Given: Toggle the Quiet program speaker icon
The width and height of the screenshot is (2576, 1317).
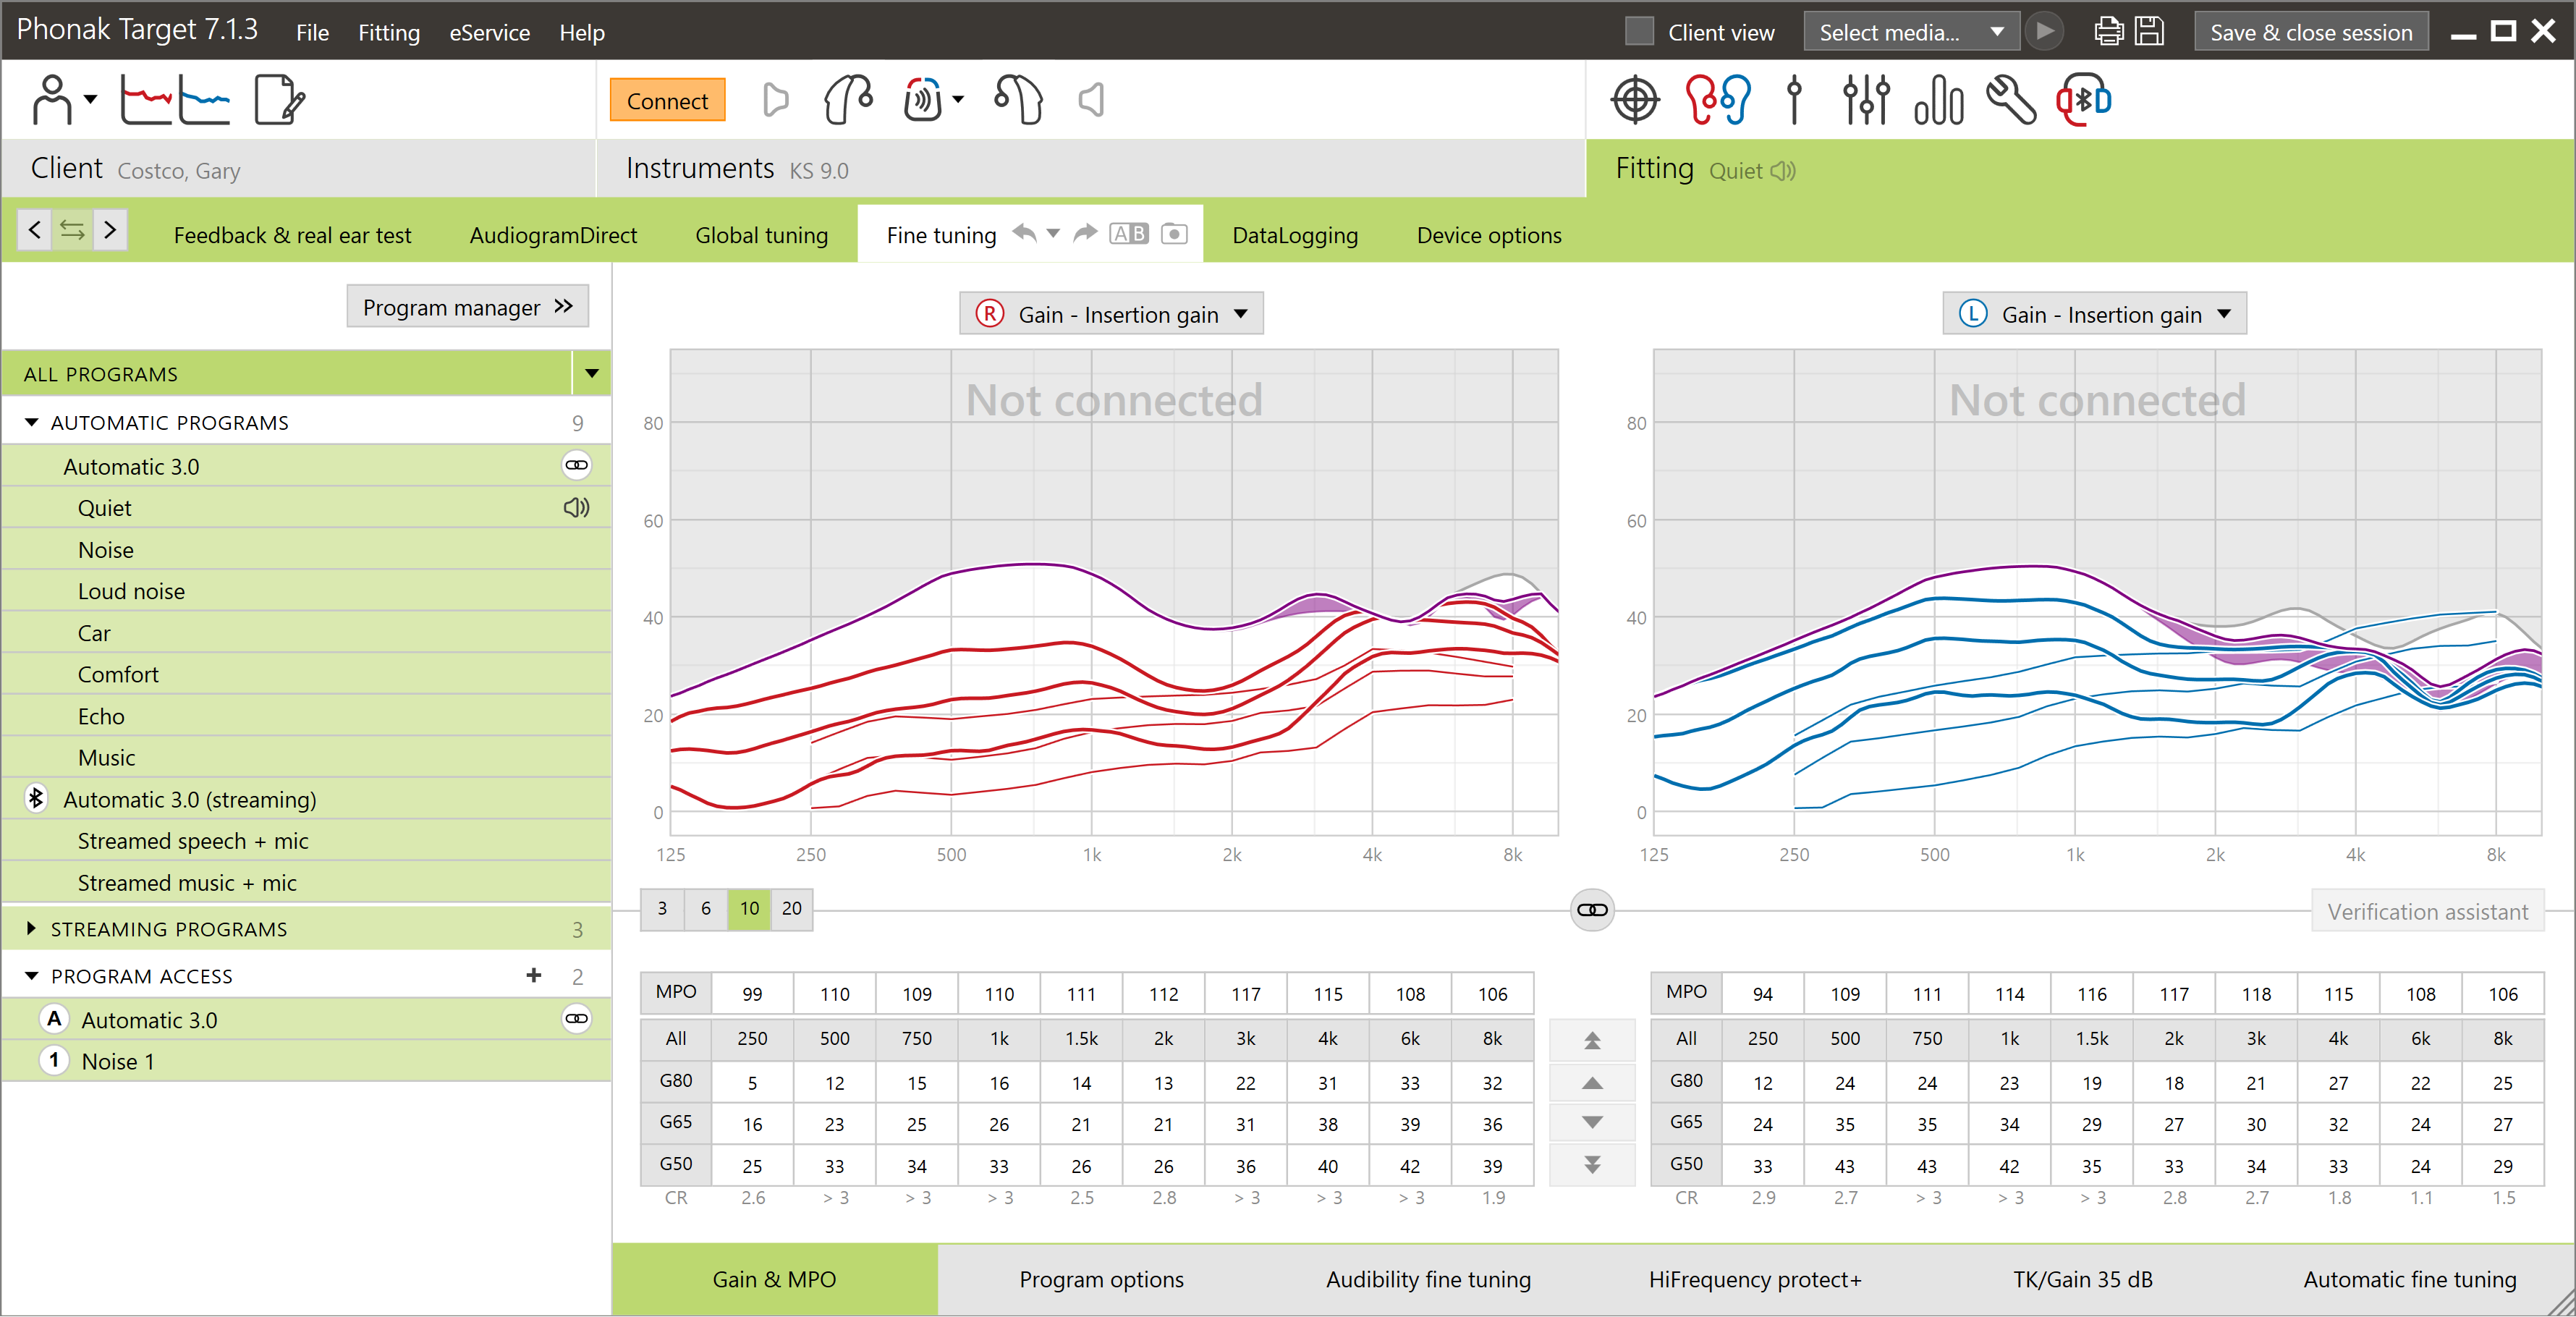Looking at the screenshot, I should [x=577, y=508].
